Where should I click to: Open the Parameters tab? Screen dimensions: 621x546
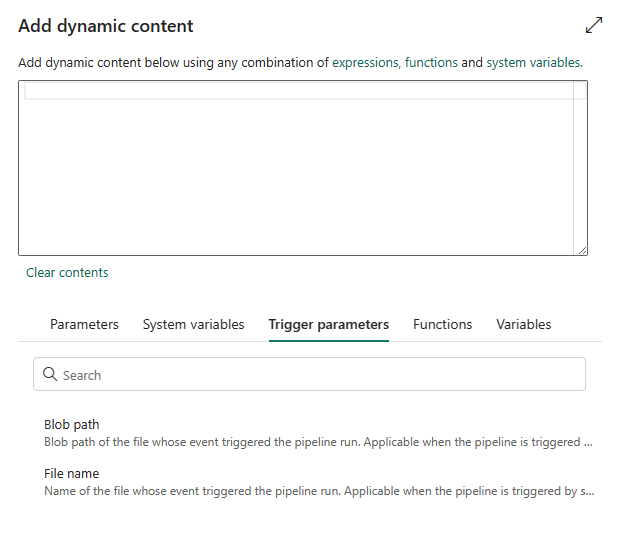tap(84, 324)
